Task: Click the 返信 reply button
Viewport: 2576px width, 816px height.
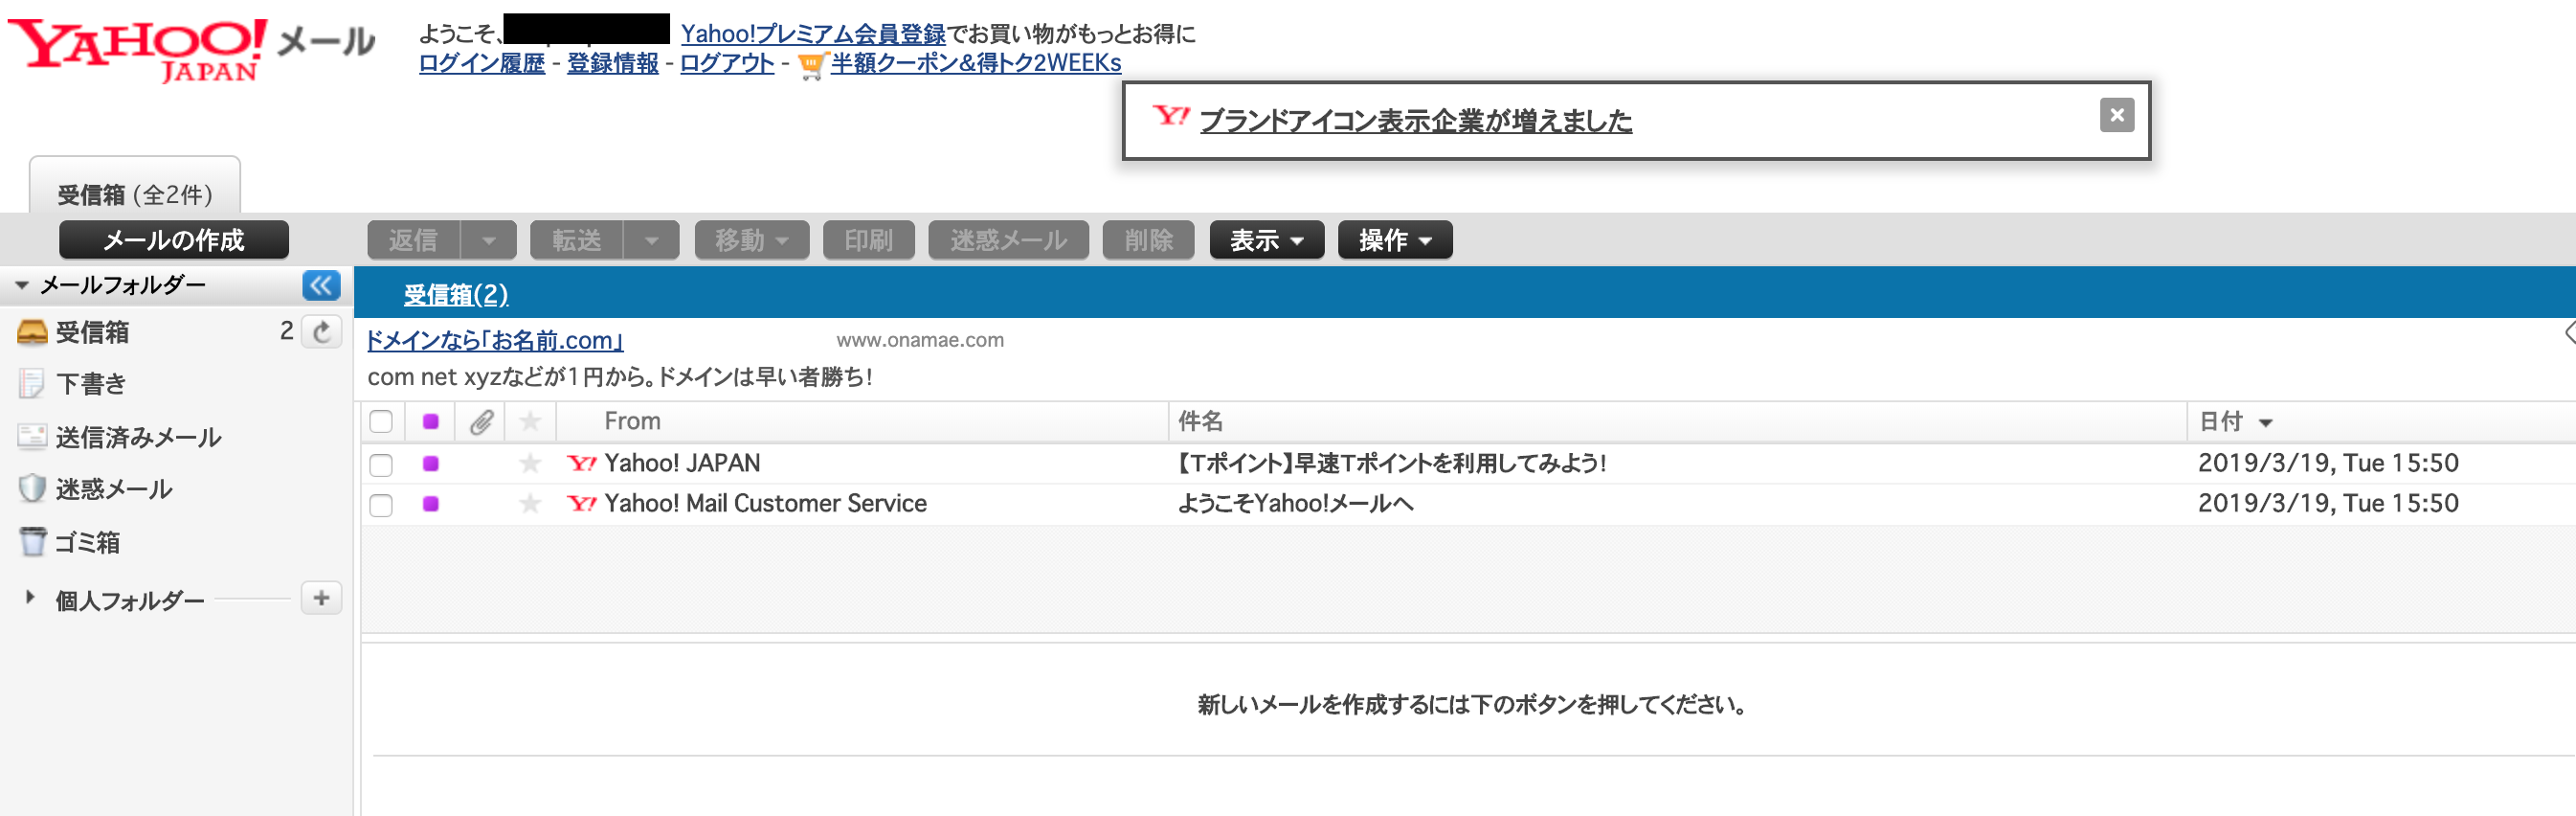Action: pyautogui.click(x=413, y=240)
